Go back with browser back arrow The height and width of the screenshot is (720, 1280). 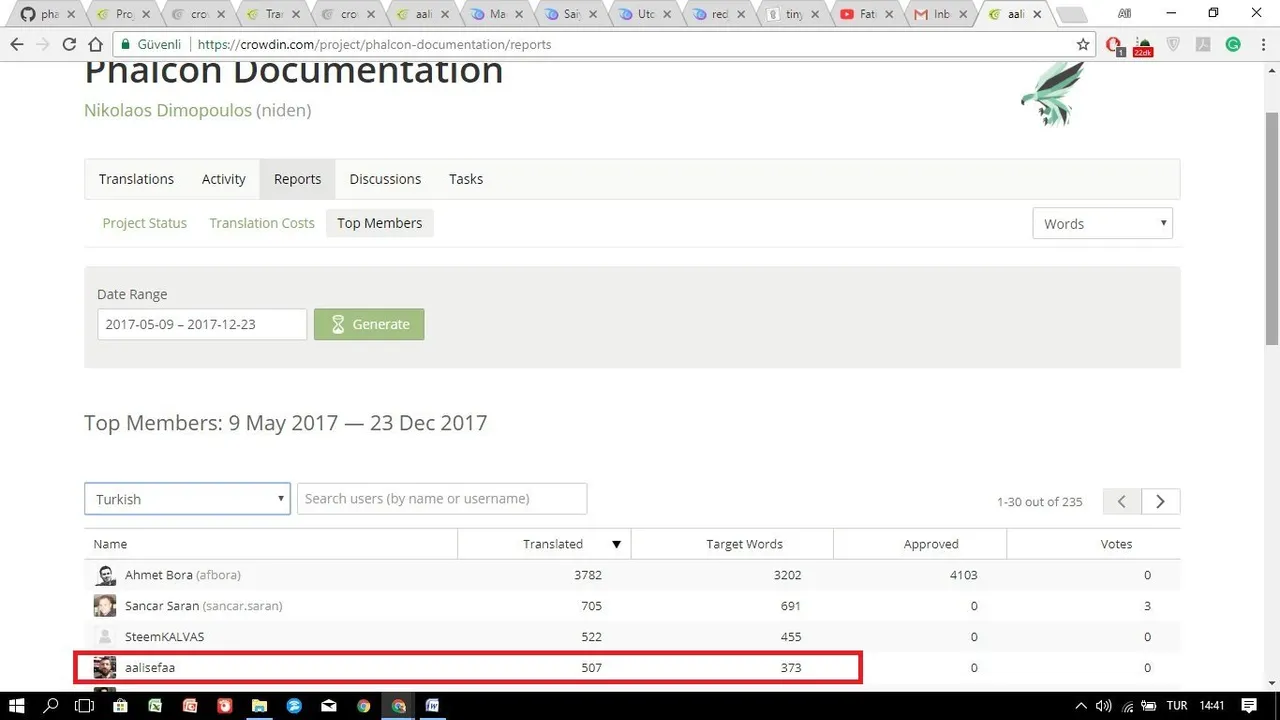(16, 45)
